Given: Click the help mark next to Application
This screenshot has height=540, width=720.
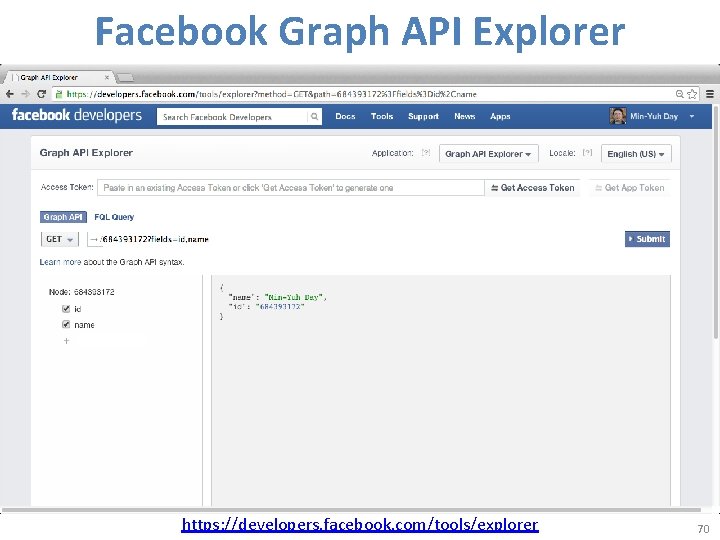Looking at the screenshot, I should 426,153.
